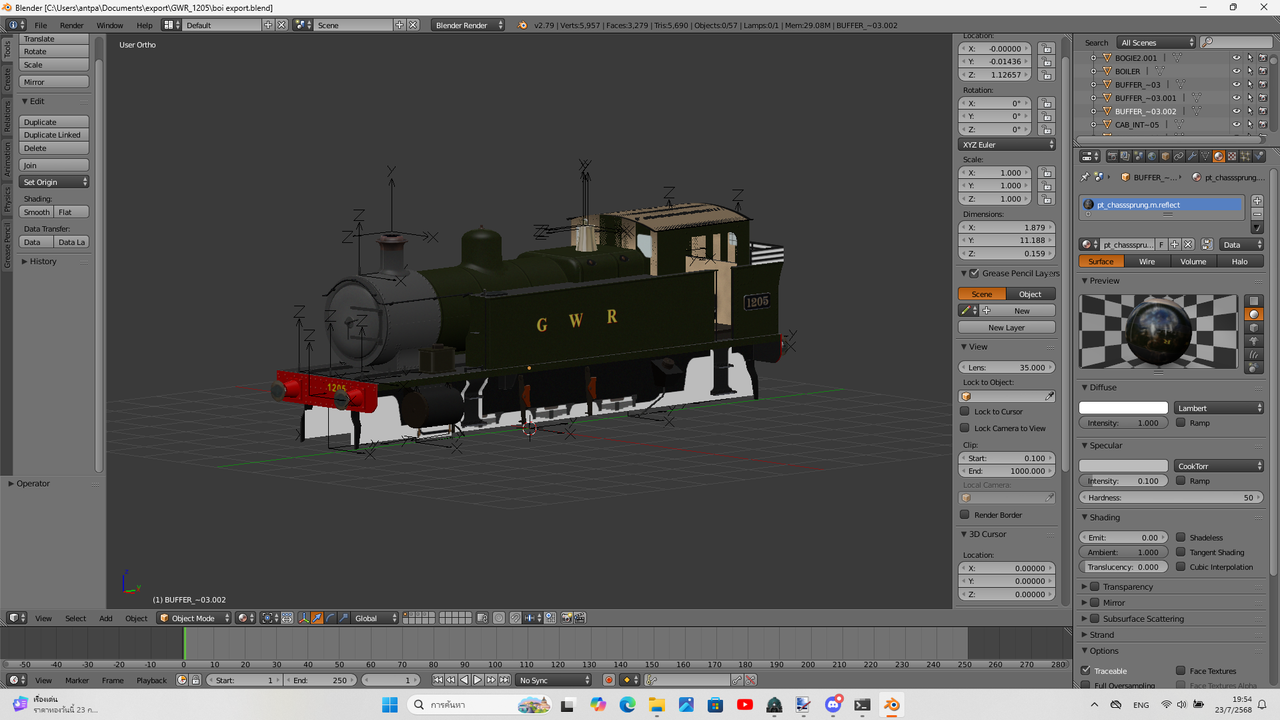Image resolution: width=1280 pixels, height=720 pixels.
Task: Switch material type to Wire tab
Action: click(x=1147, y=261)
